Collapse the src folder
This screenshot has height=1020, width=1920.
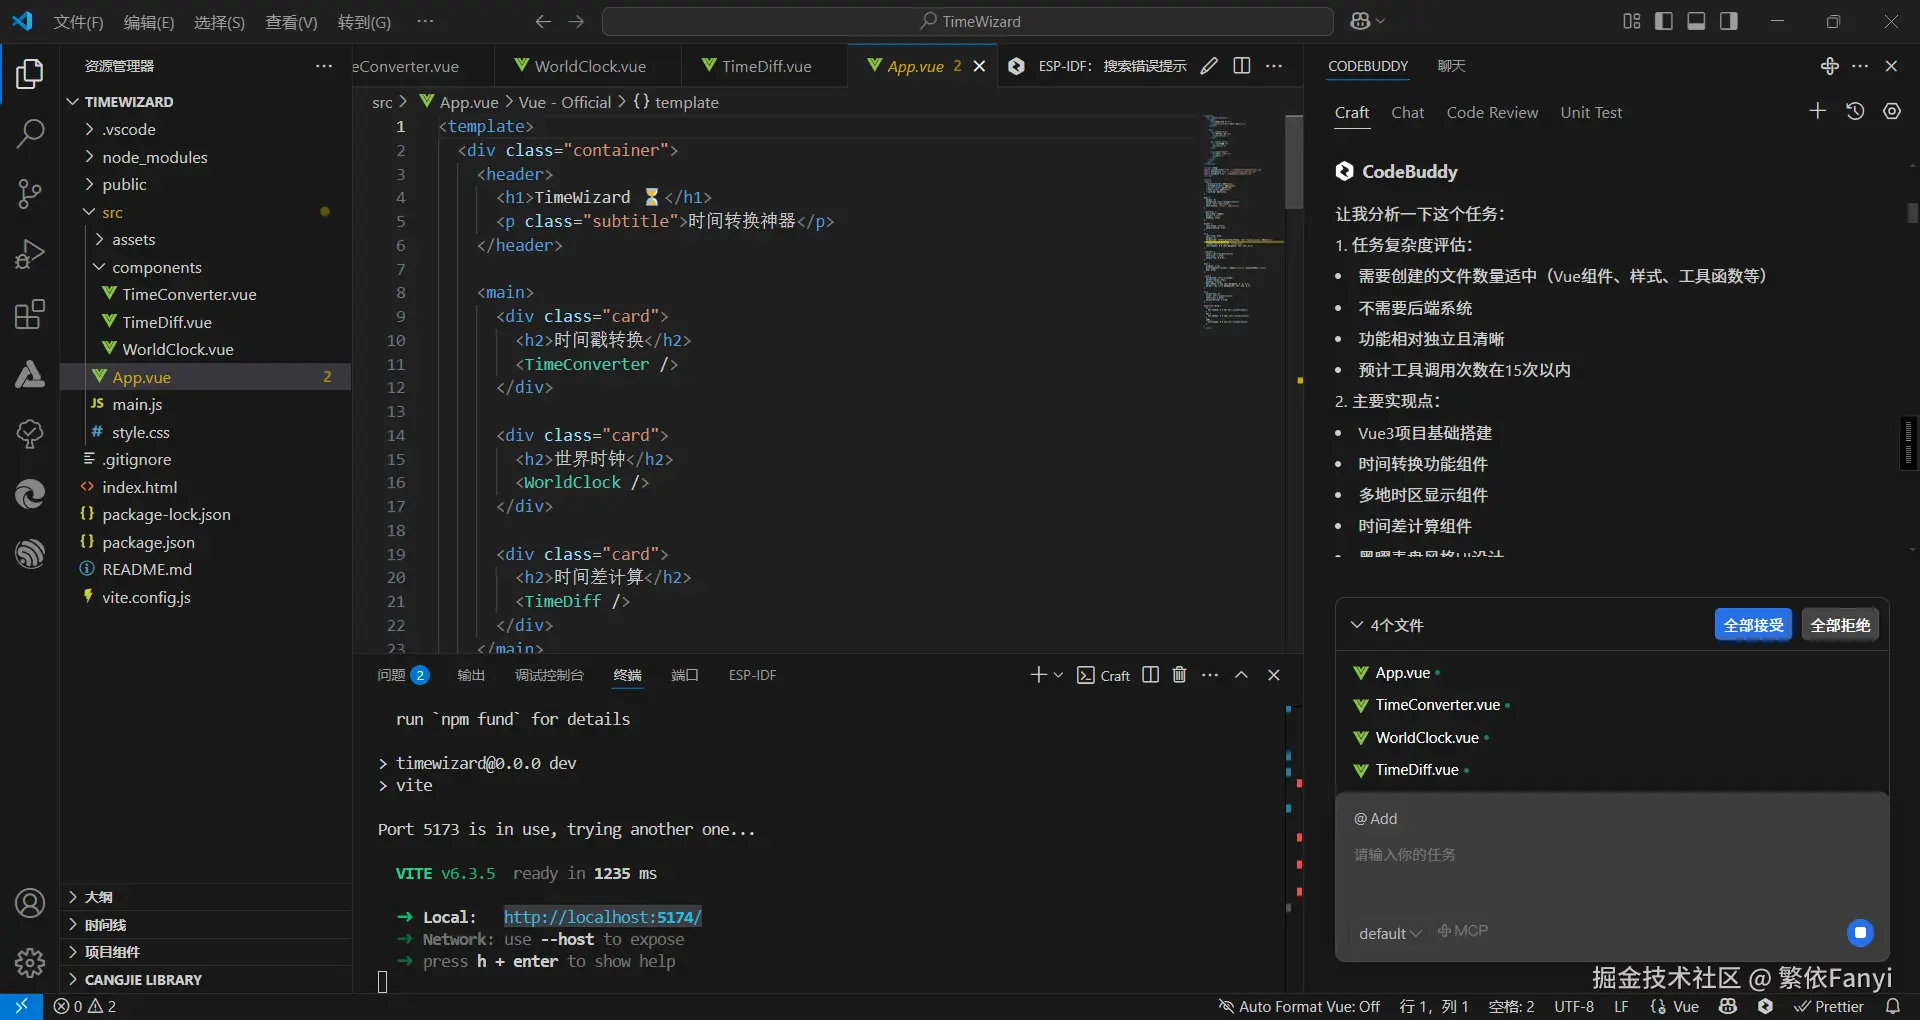coord(112,212)
